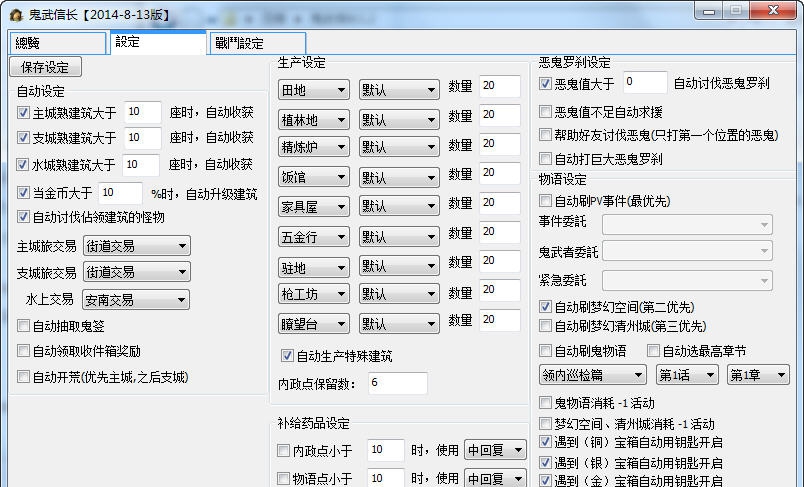Enable 自动打巨大恶鬼罗刹 checkbox

545,158
